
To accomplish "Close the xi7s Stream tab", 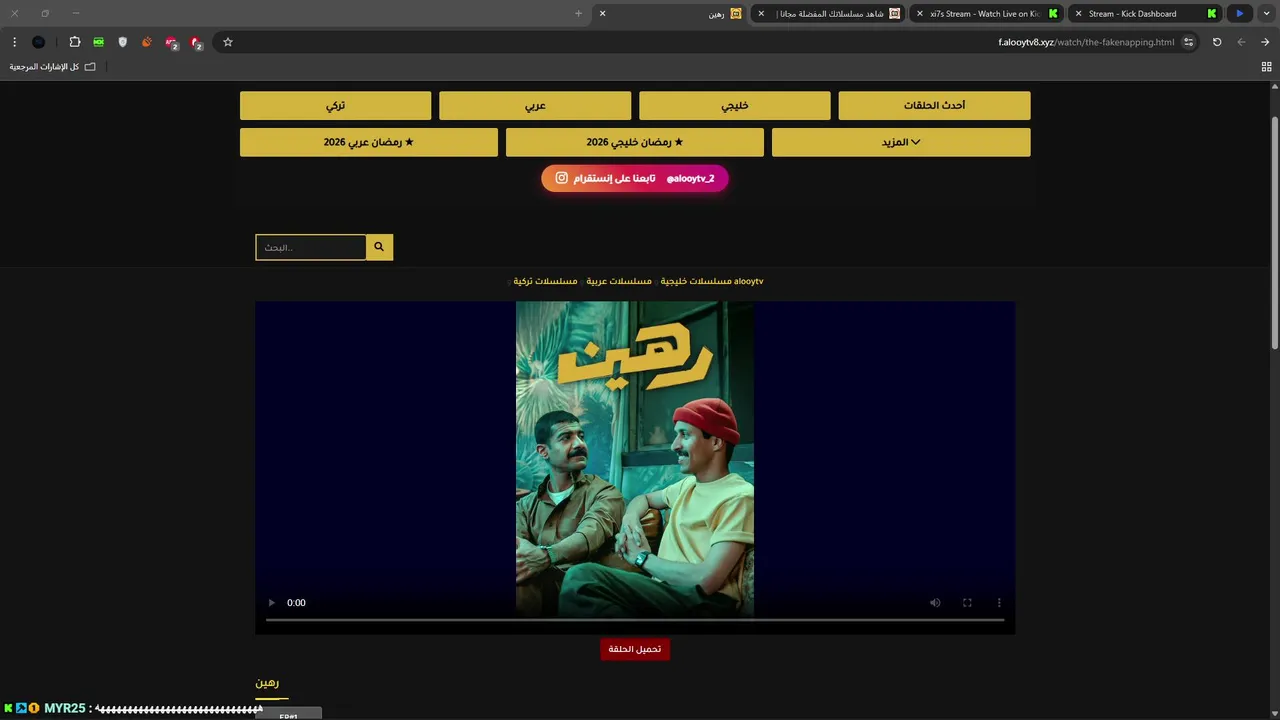I will click(x=920, y=14).
